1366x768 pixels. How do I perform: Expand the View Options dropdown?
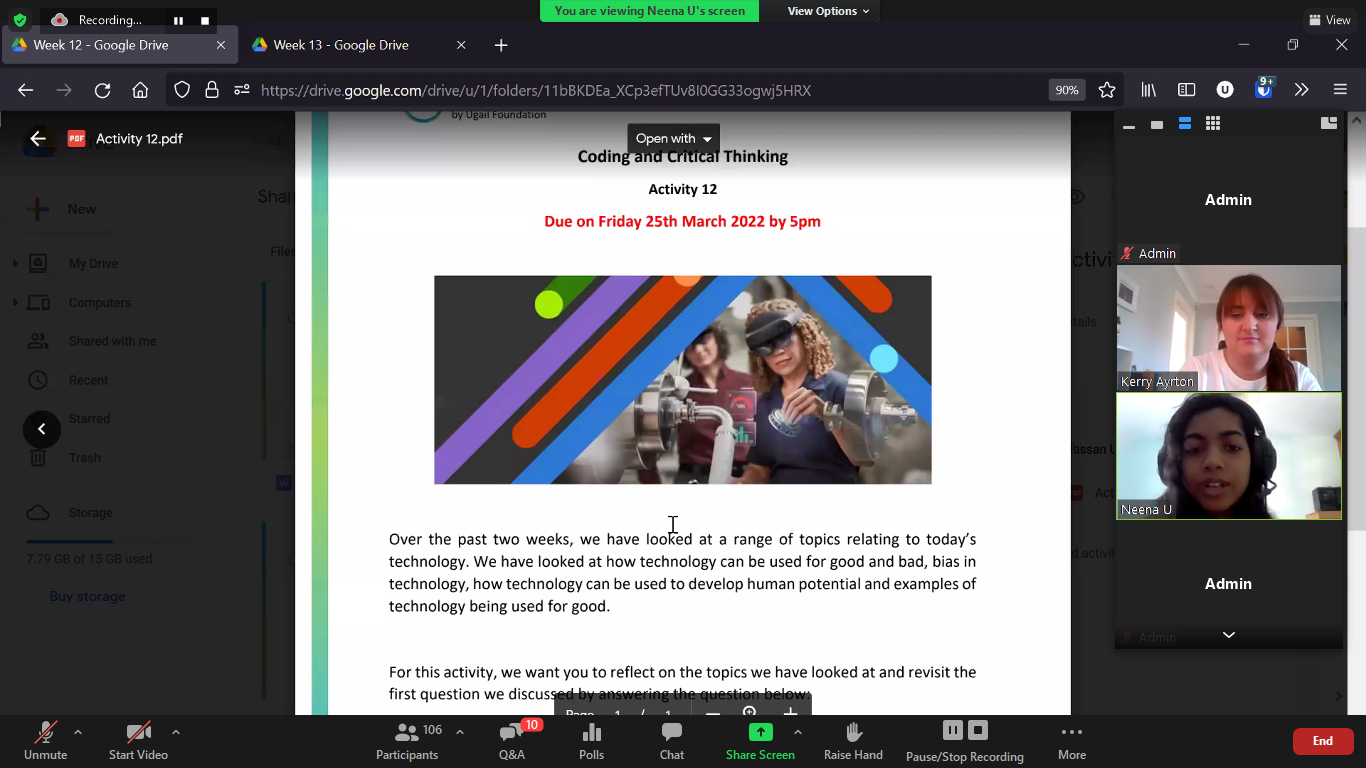[828, 11]
